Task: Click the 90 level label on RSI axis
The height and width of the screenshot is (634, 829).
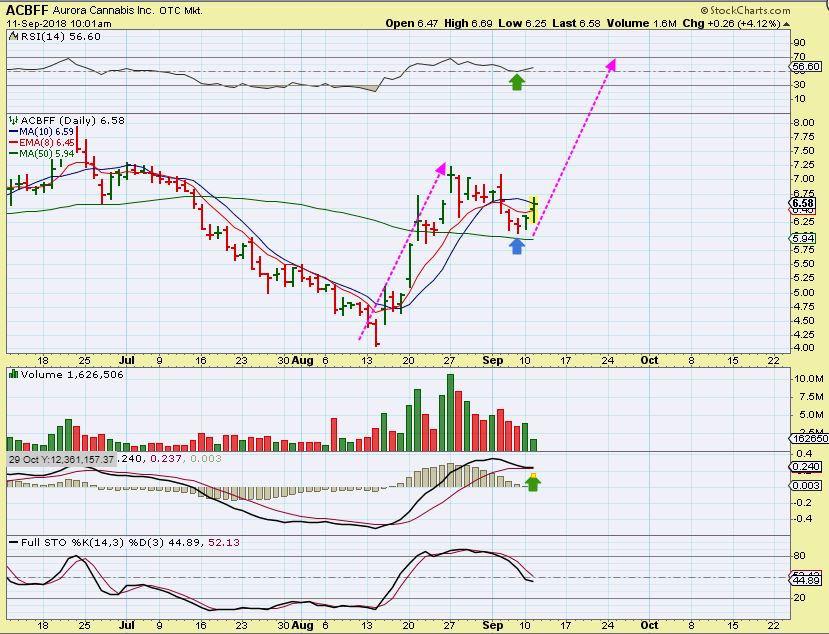Action: pos(799,43)
